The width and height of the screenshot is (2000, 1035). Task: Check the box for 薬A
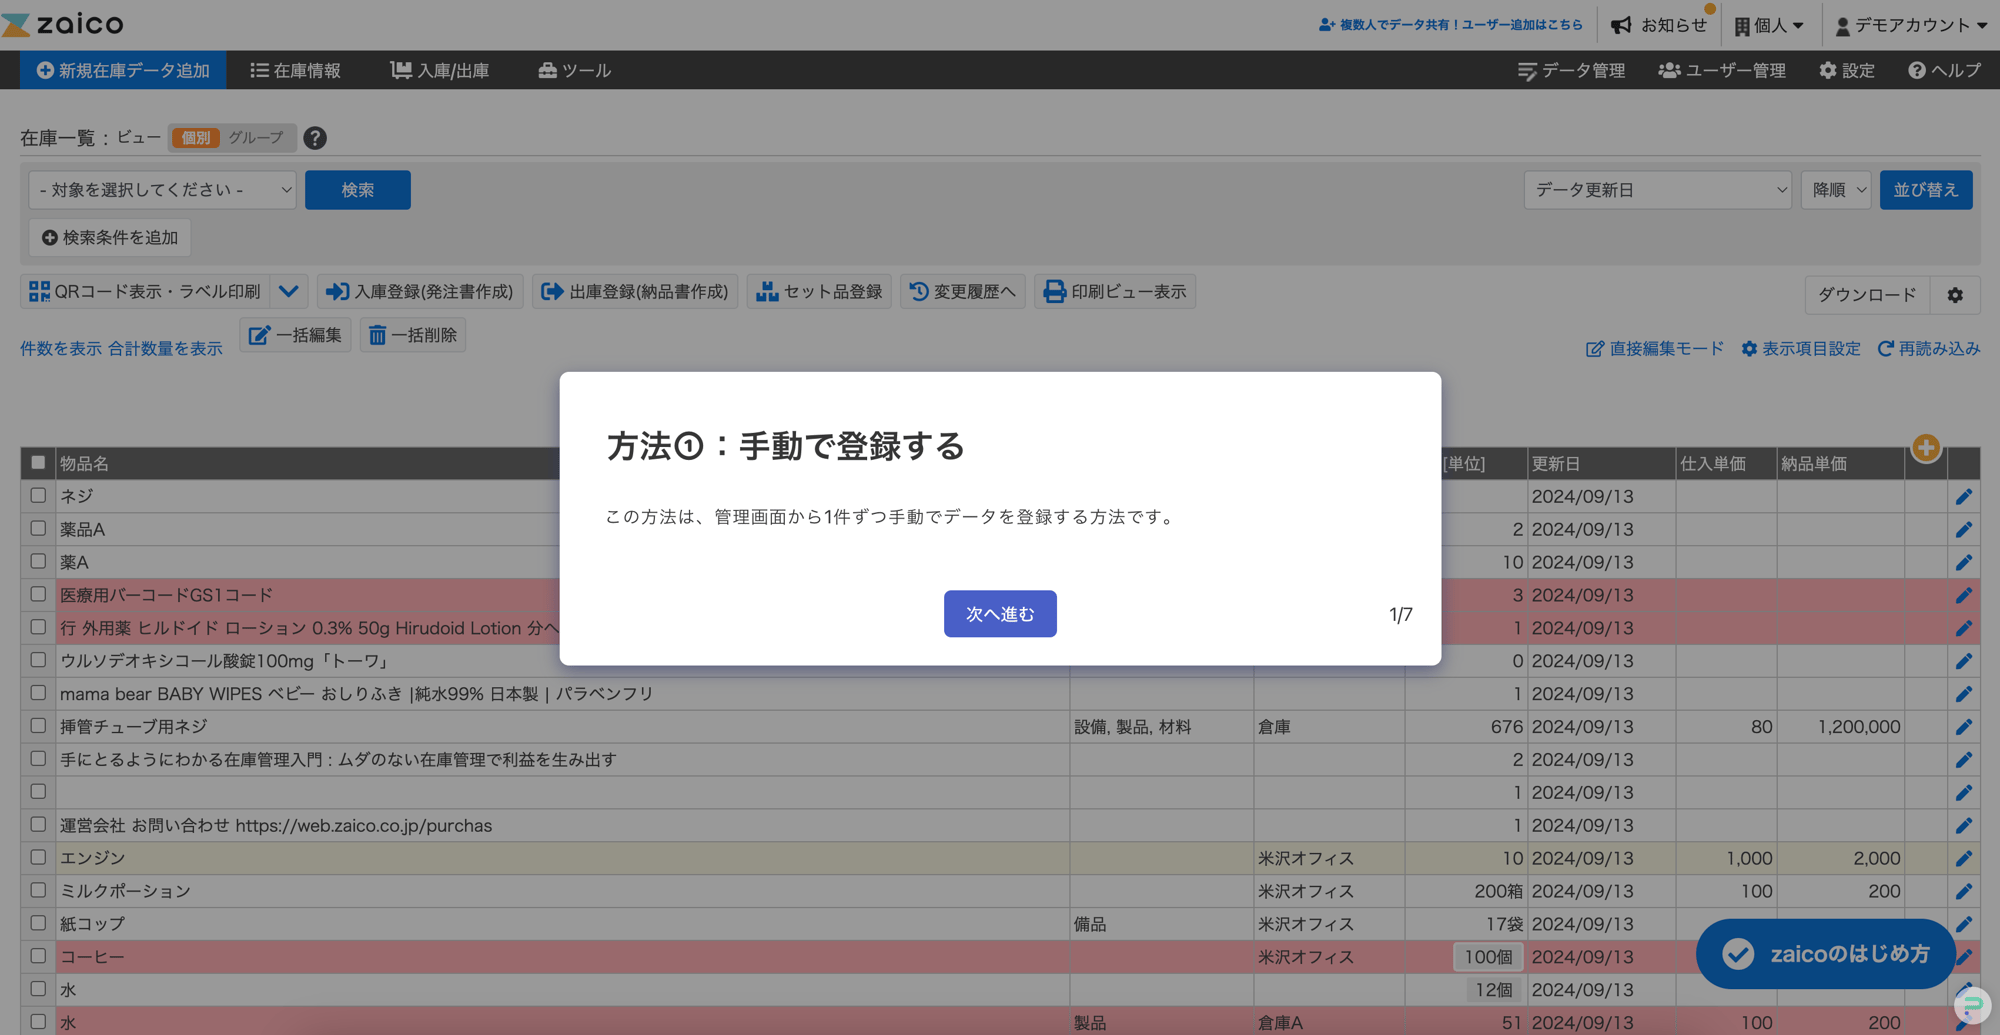(38, 561)
